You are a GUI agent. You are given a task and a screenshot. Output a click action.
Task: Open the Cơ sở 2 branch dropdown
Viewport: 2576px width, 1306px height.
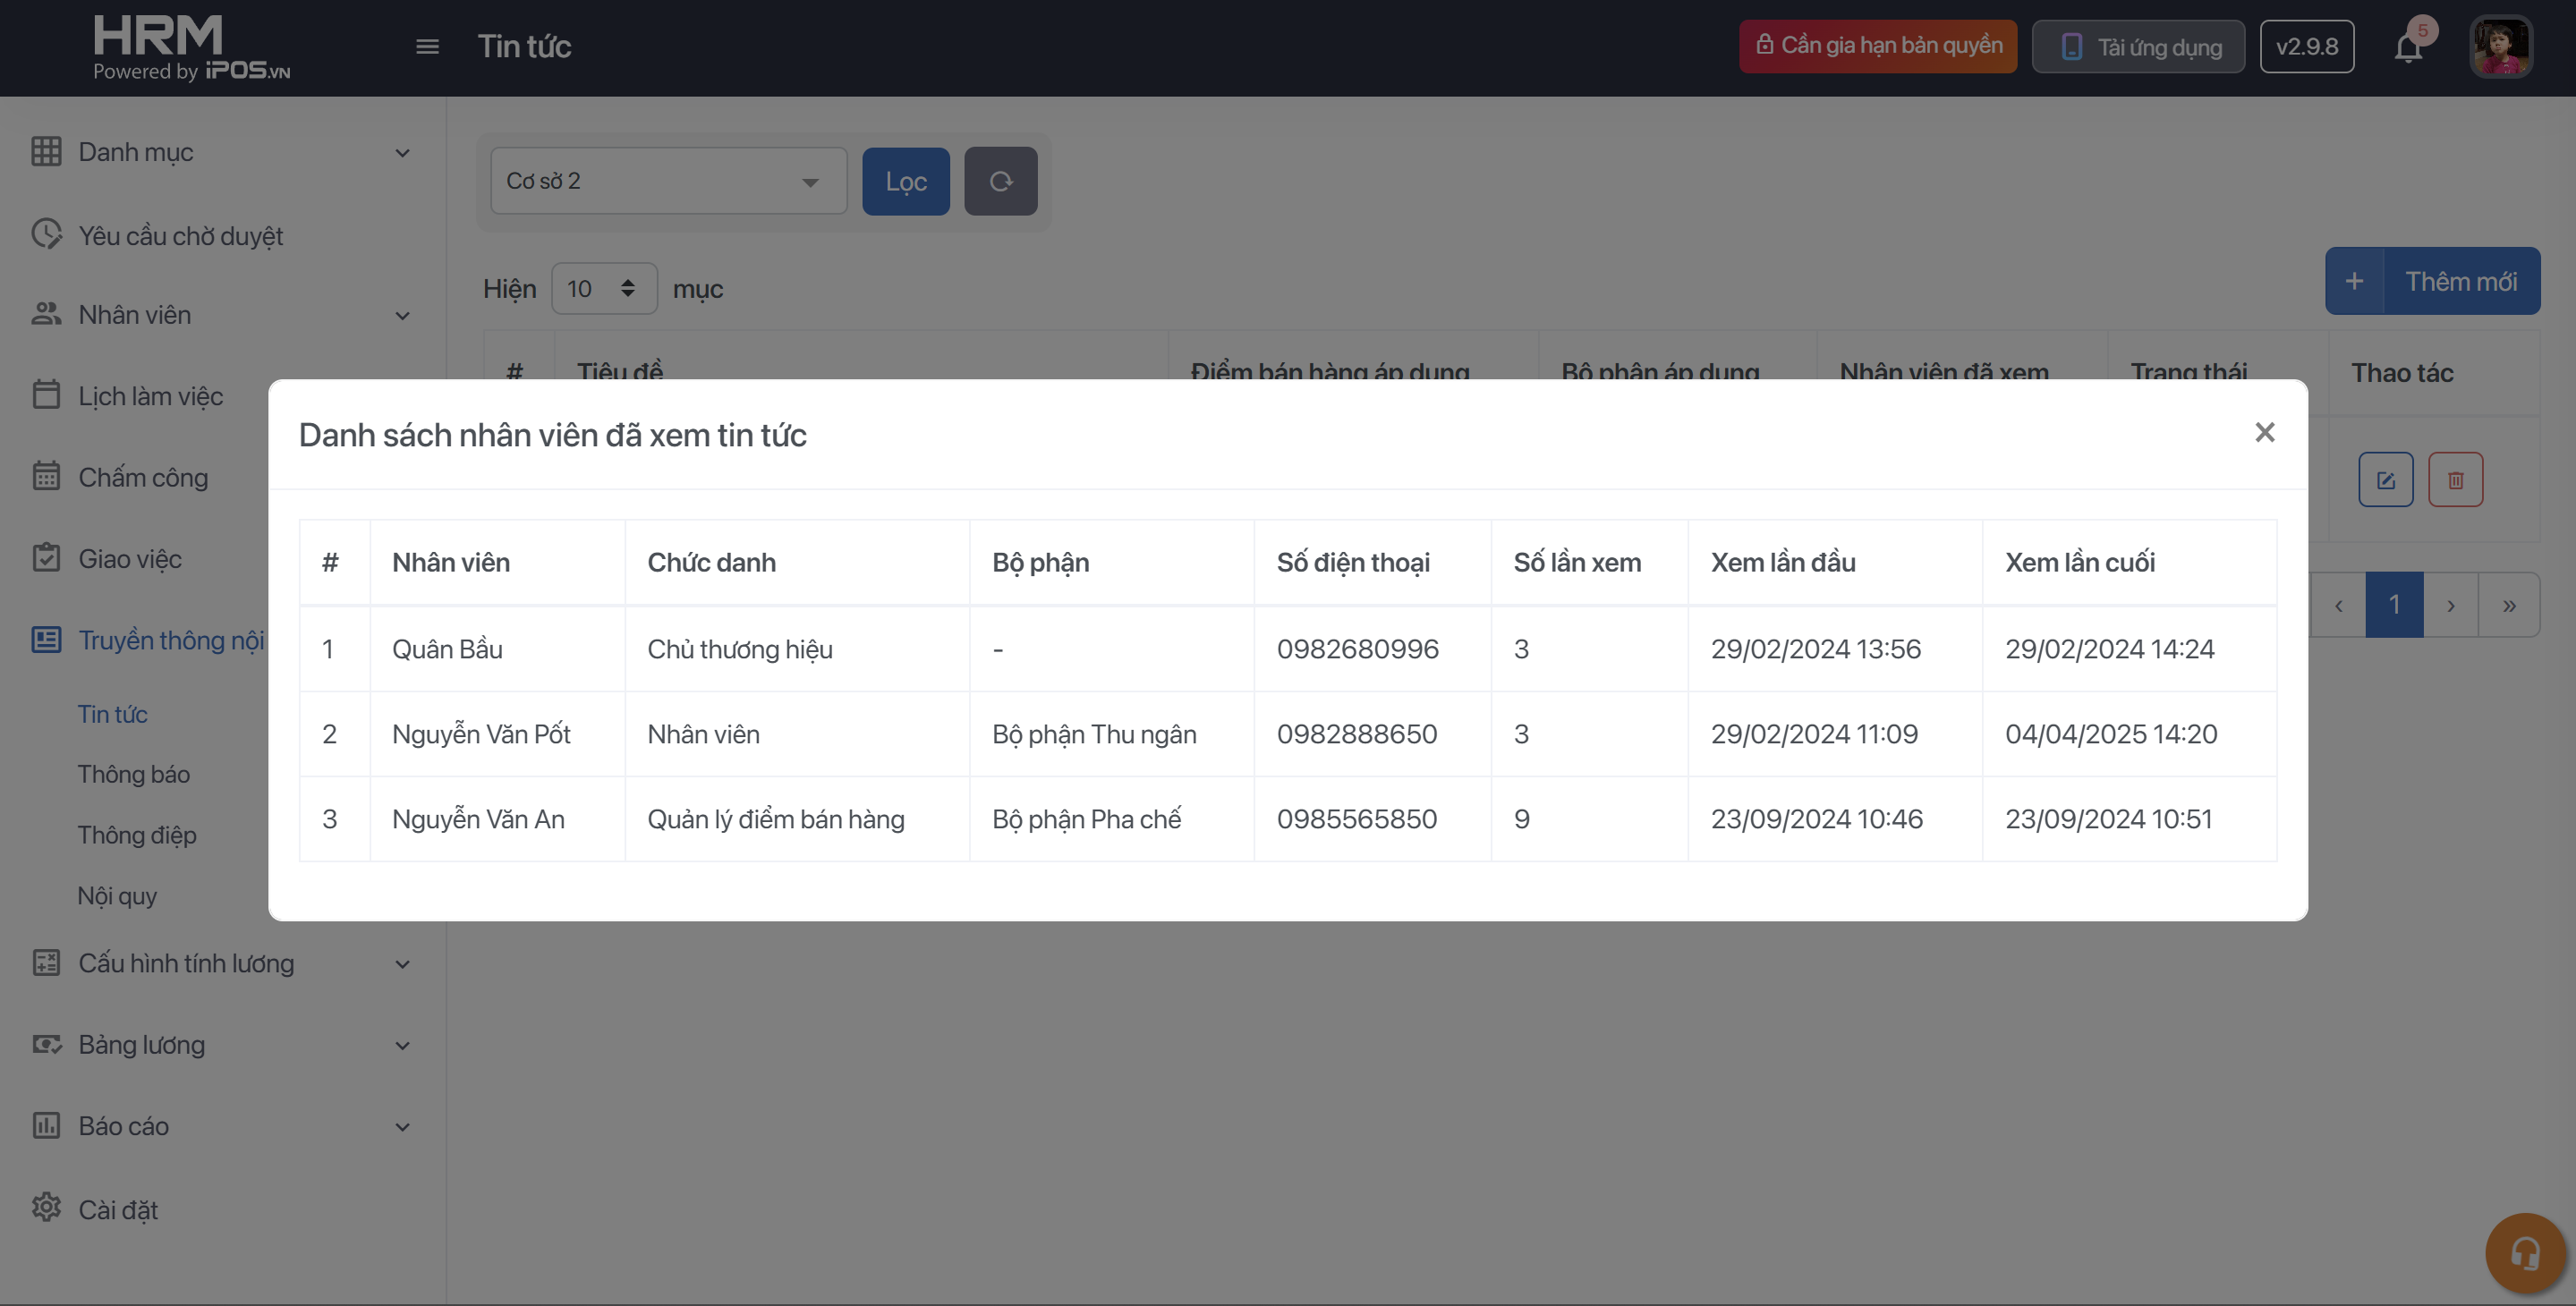[x=668, y=181]
